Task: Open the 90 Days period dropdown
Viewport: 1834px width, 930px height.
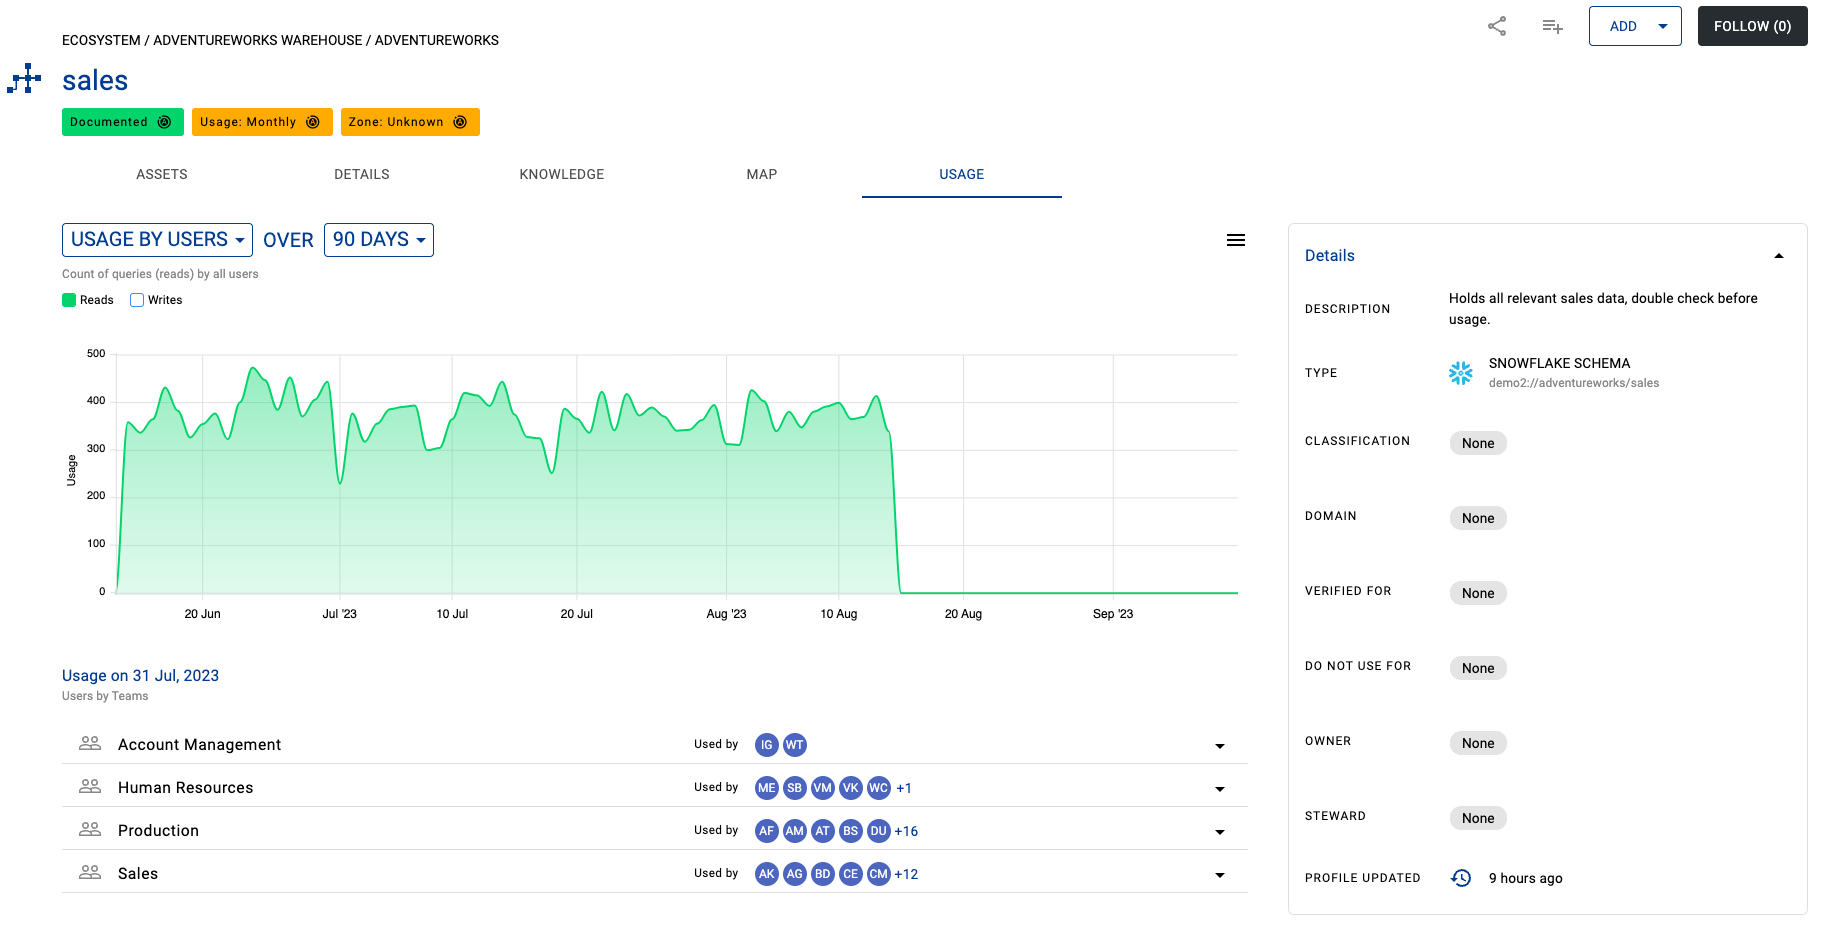Action: [x=378, y=240]
